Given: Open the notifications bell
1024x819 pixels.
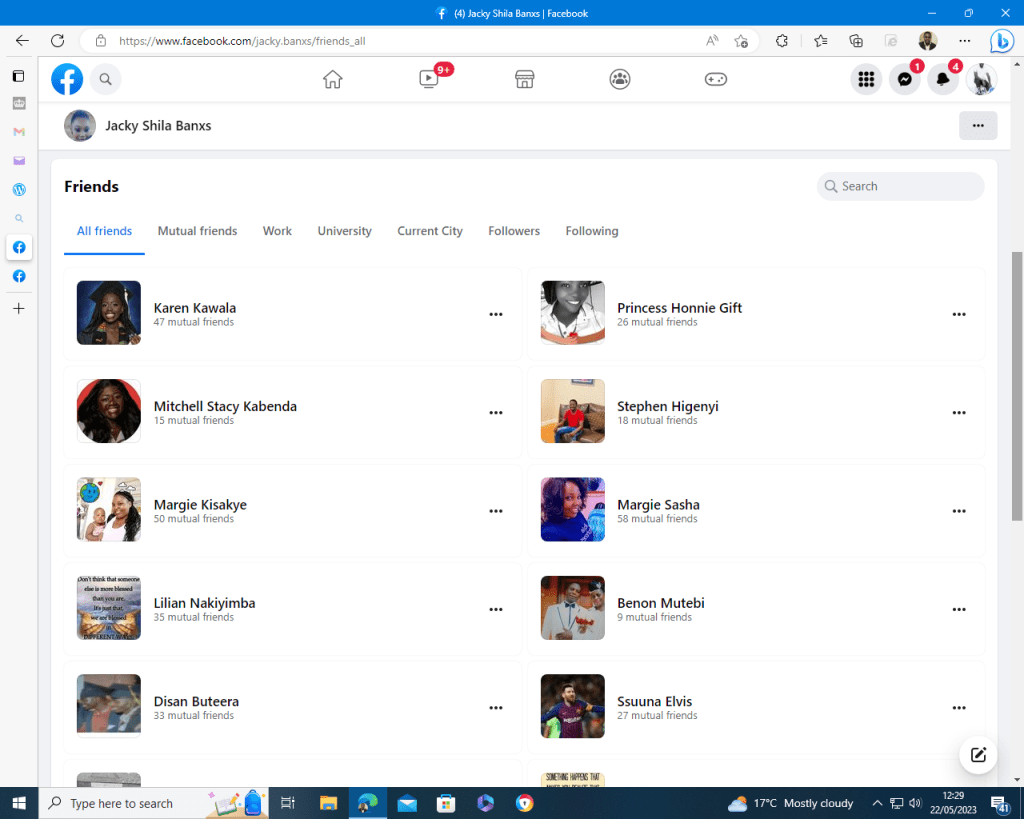Looking at the screenshot, I should [942, 80].
